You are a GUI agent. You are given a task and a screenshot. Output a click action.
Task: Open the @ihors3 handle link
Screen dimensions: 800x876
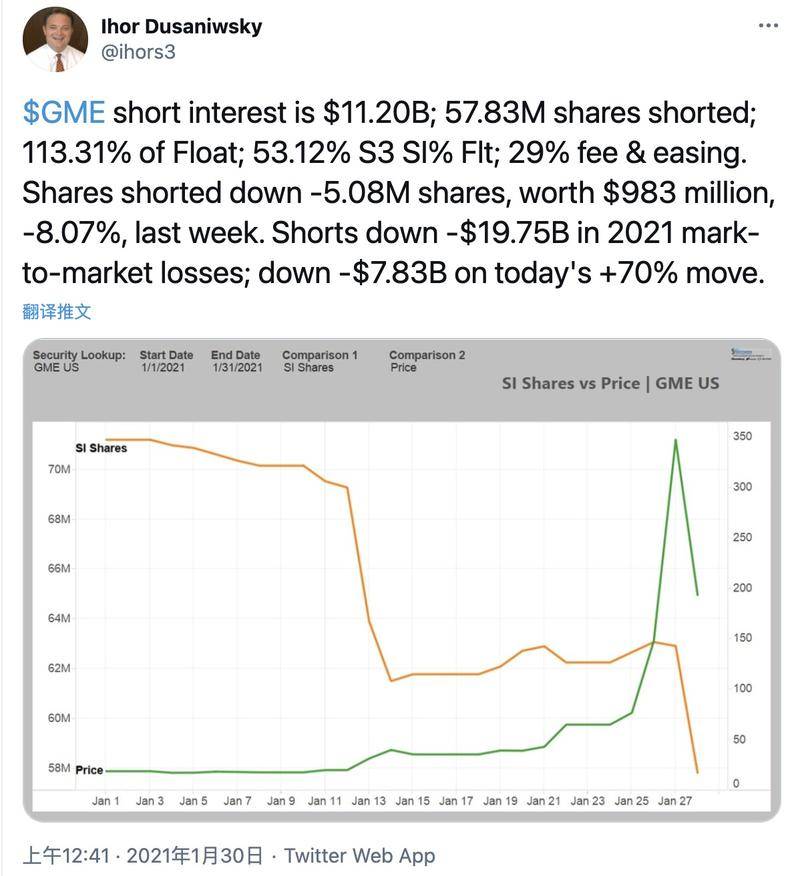coord(139,52)
